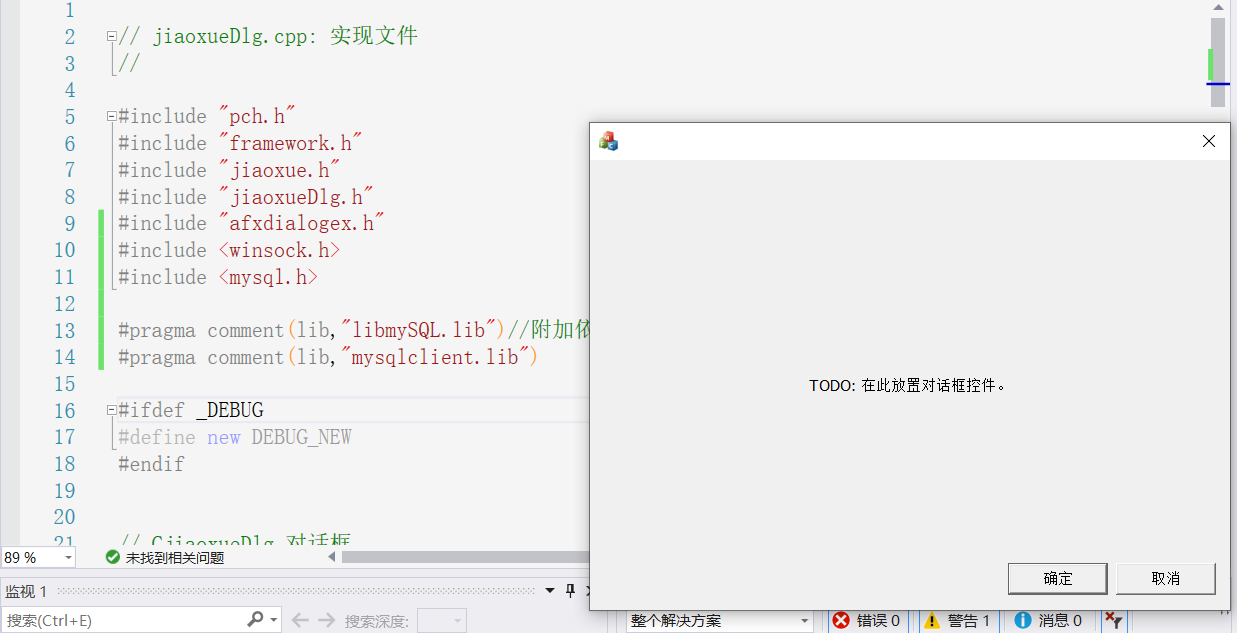
Task: Click the green no-issues checkmark indicator
Action: click(x=112, y=557)
